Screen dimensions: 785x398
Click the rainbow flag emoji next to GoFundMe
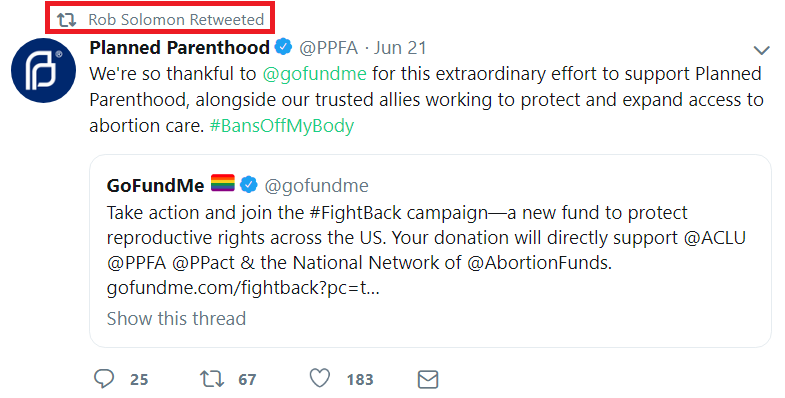(223, 183)
